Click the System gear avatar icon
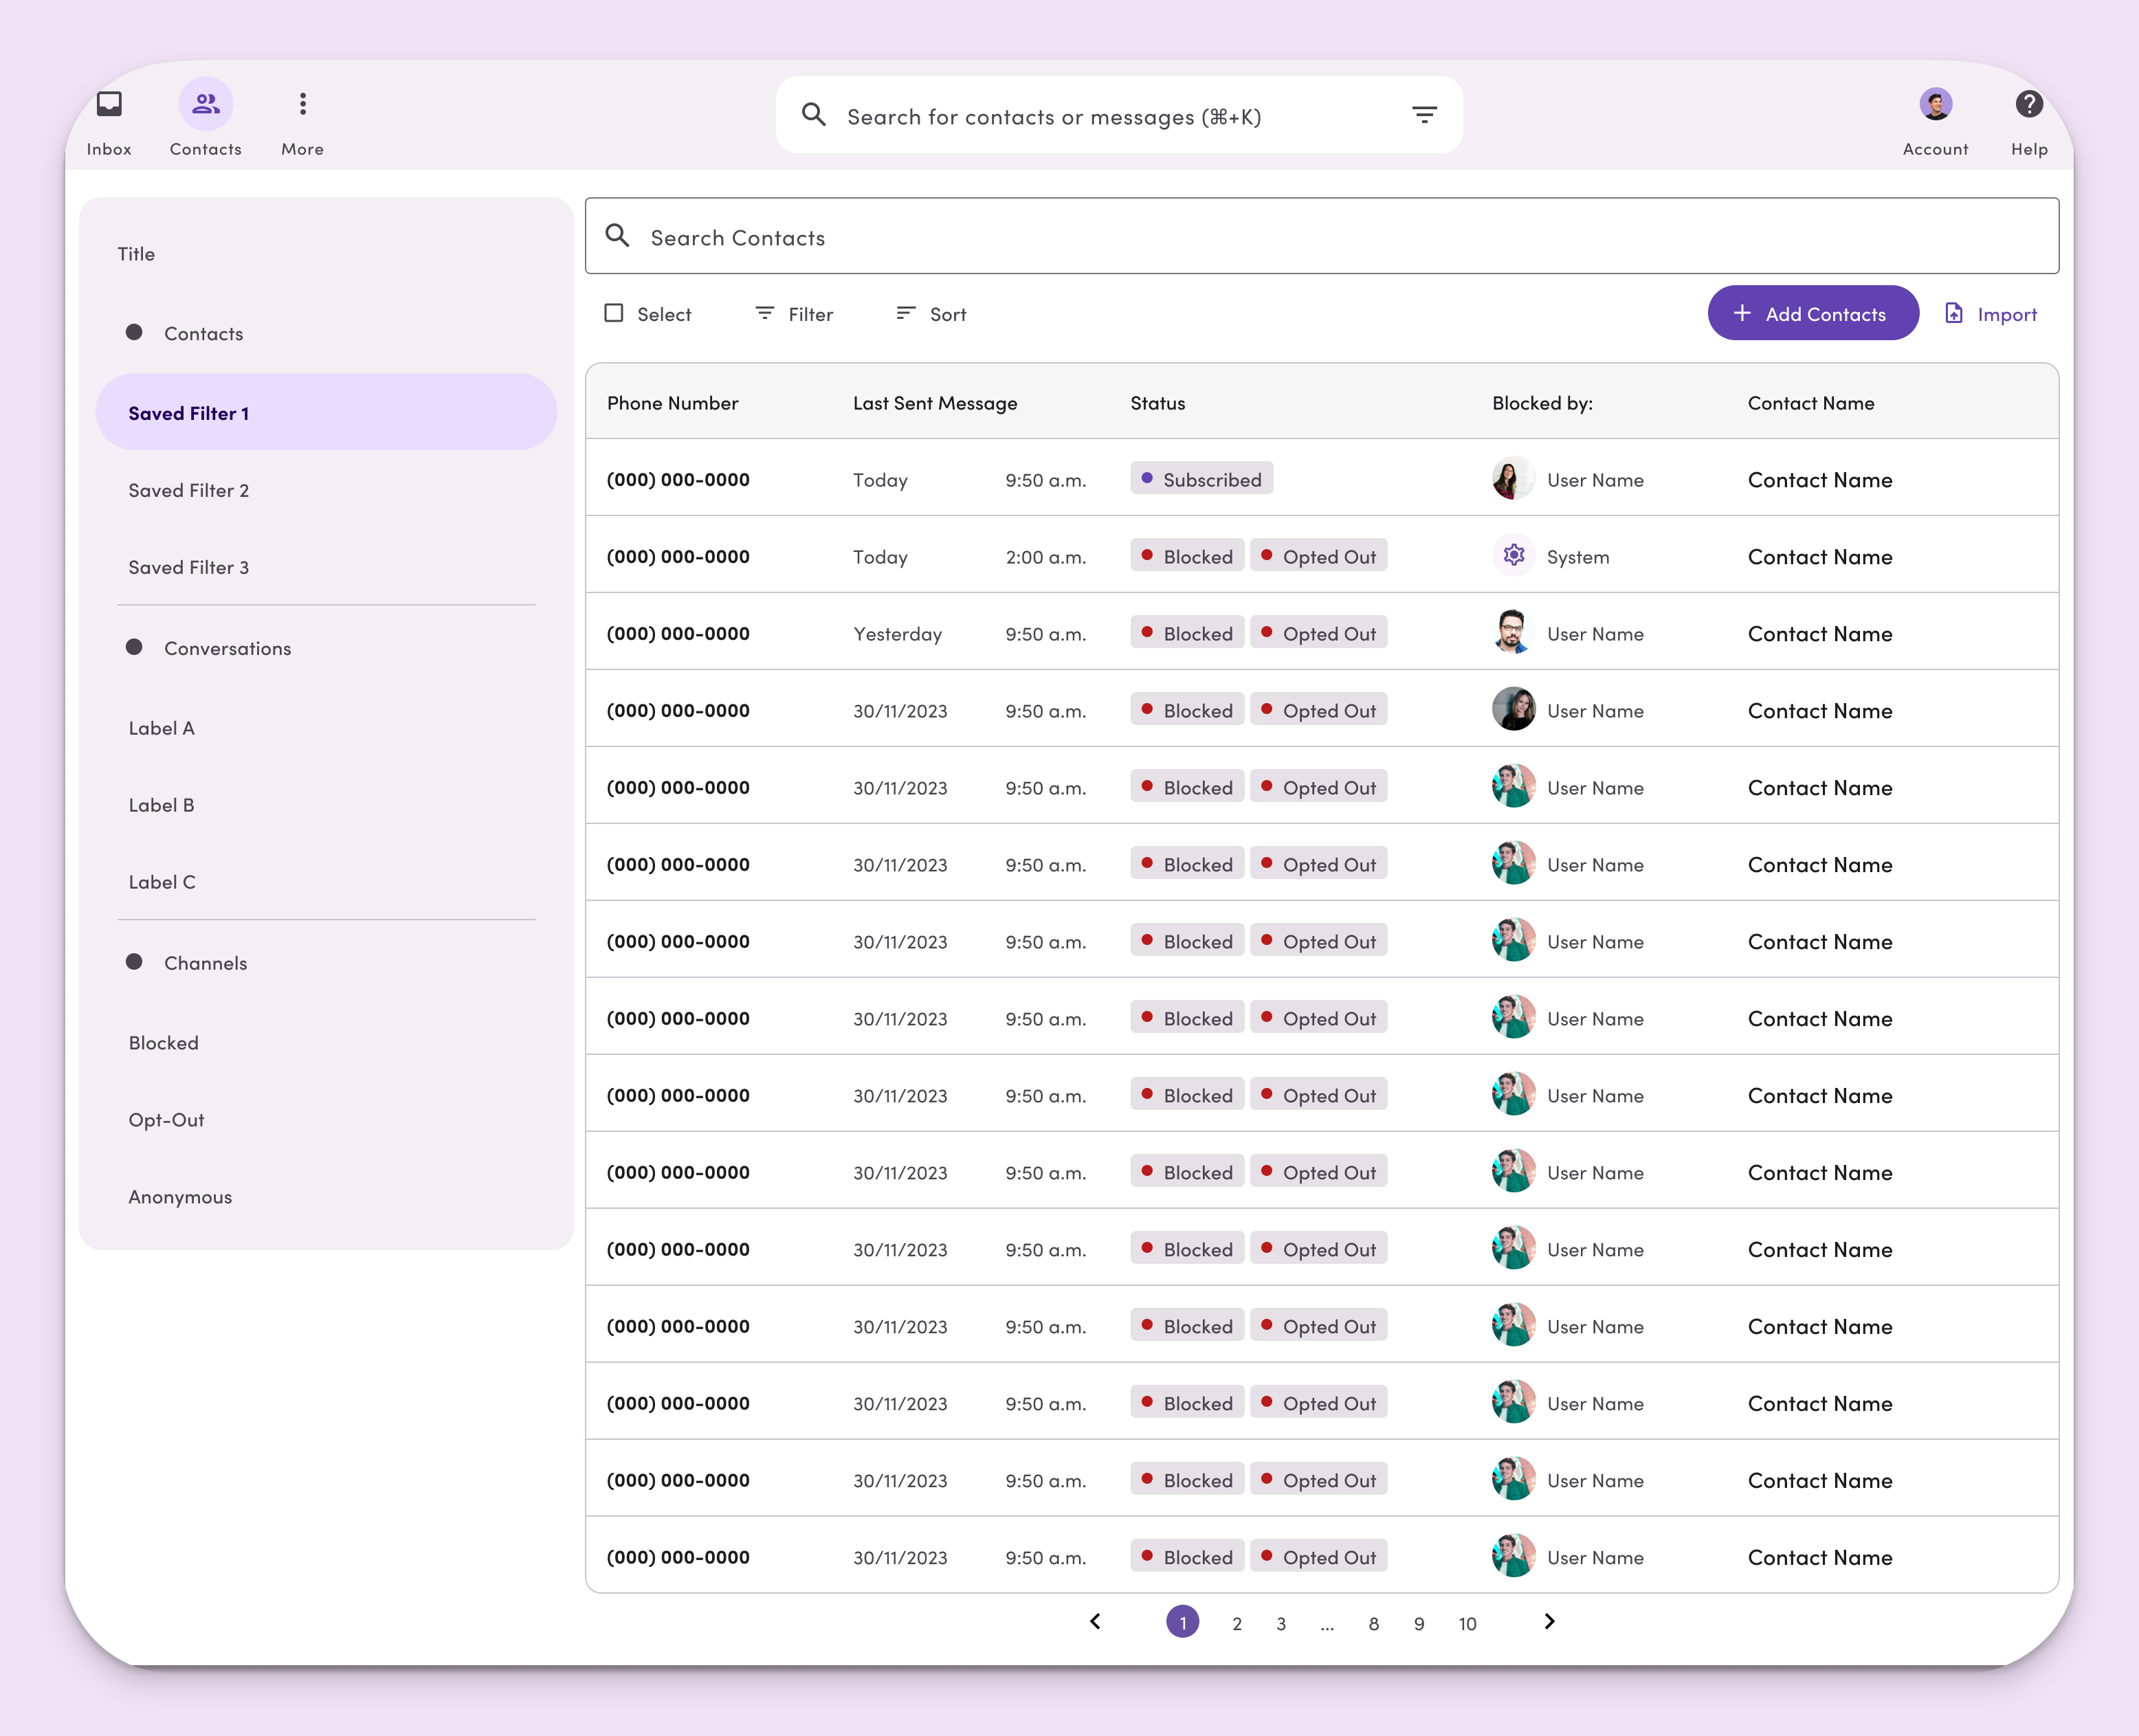 coord(1513,556)
